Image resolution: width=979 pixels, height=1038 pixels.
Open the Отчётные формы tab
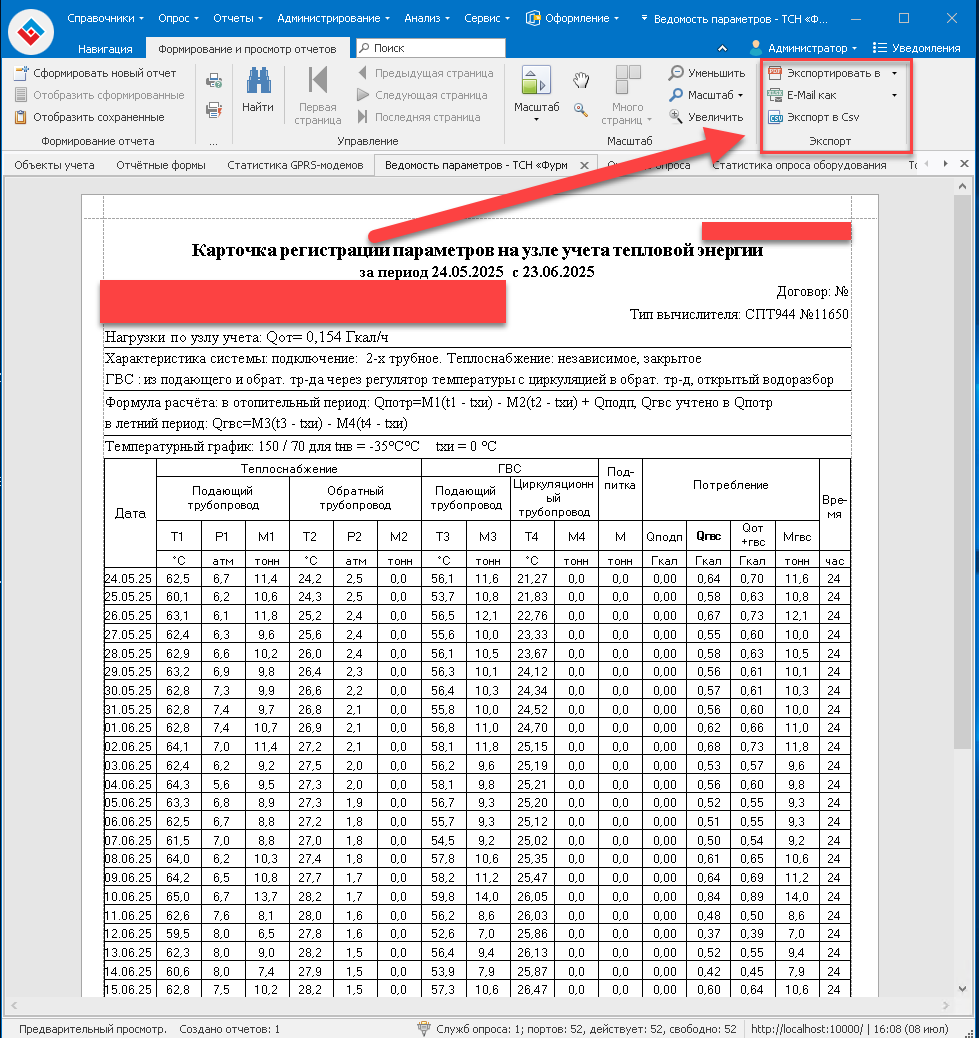point(161,165)
